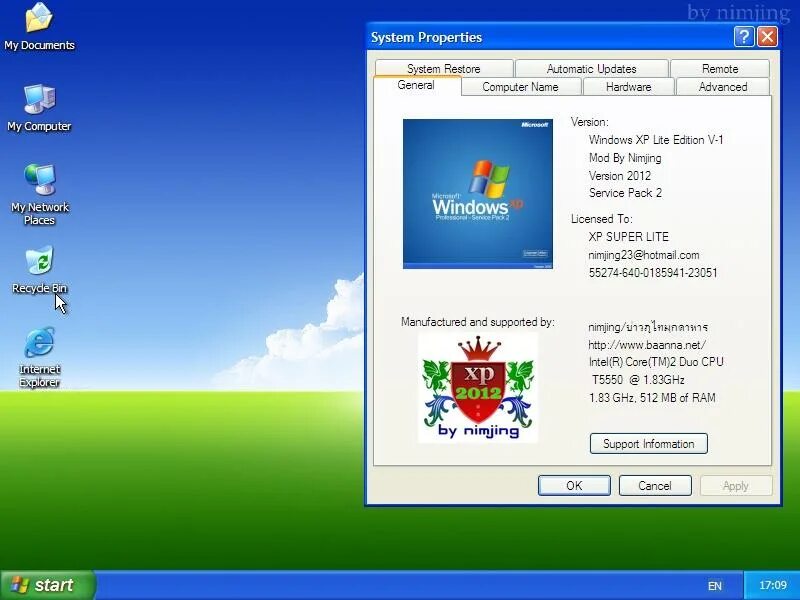Click the 'Licensed To:' label
This screenshot has height=600, width=800.
point(602,219)
